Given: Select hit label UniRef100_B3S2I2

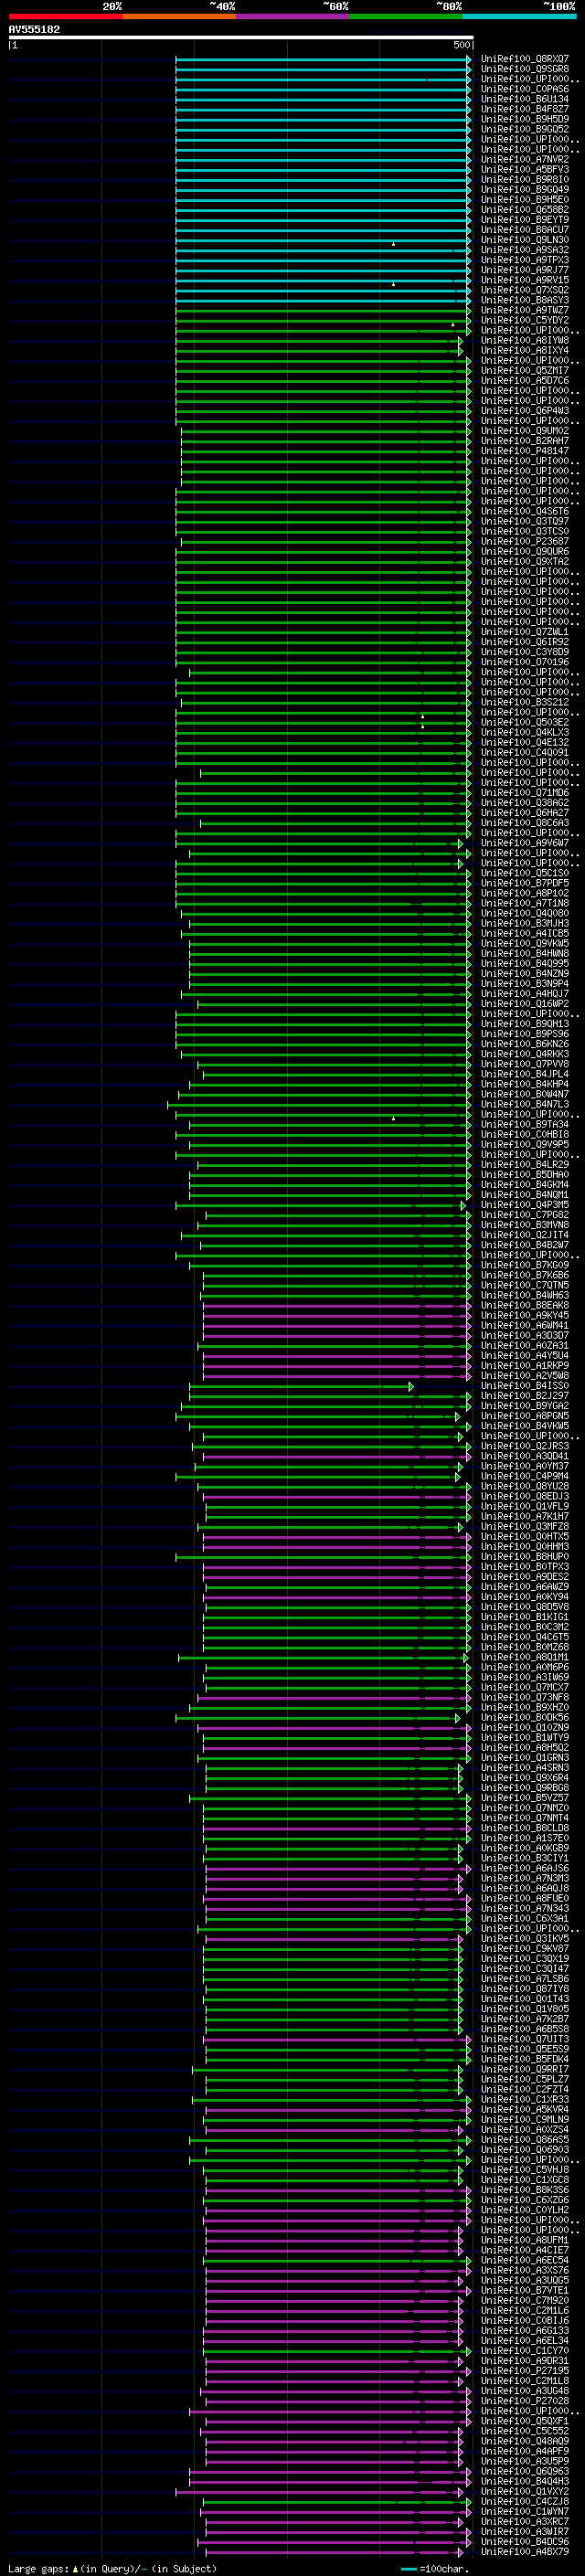Looking at the screenshot, I should tap(524, 702).
